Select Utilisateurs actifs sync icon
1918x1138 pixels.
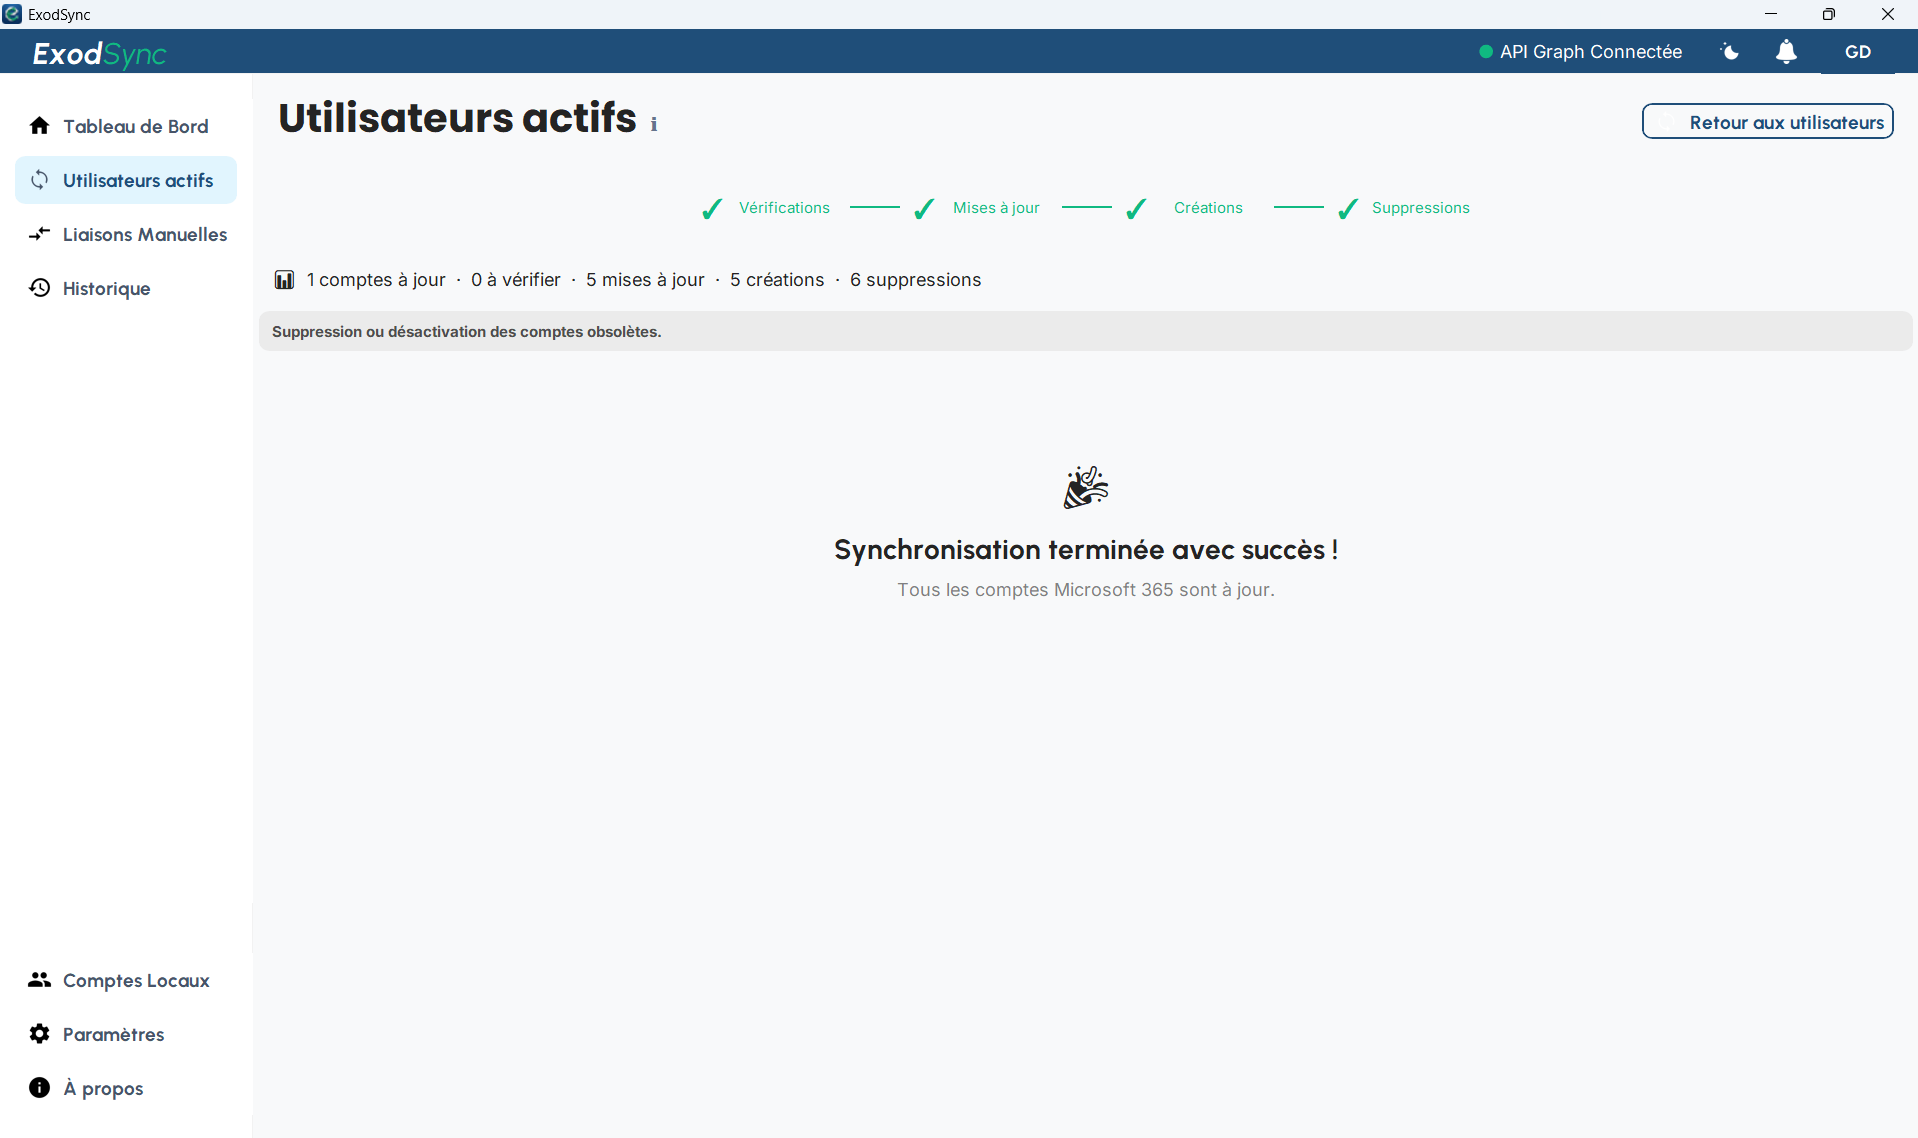tap(39, 180)
